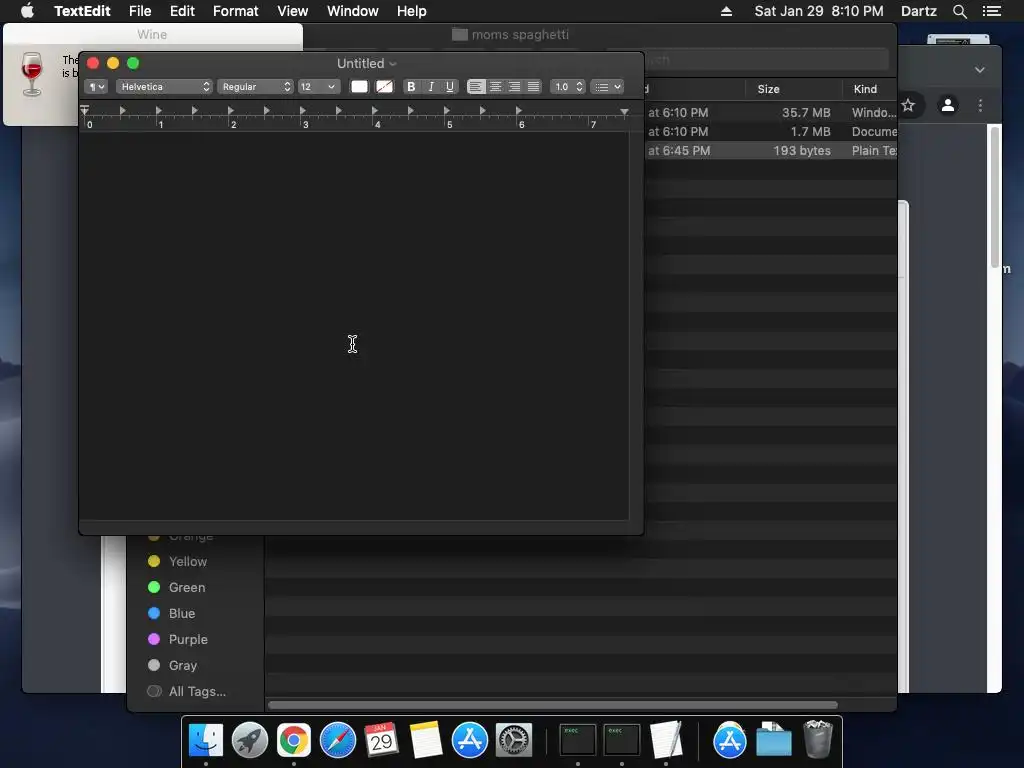Open Google Chrome from the Dock
The image size is (1024, 768).
pos(294,741)
